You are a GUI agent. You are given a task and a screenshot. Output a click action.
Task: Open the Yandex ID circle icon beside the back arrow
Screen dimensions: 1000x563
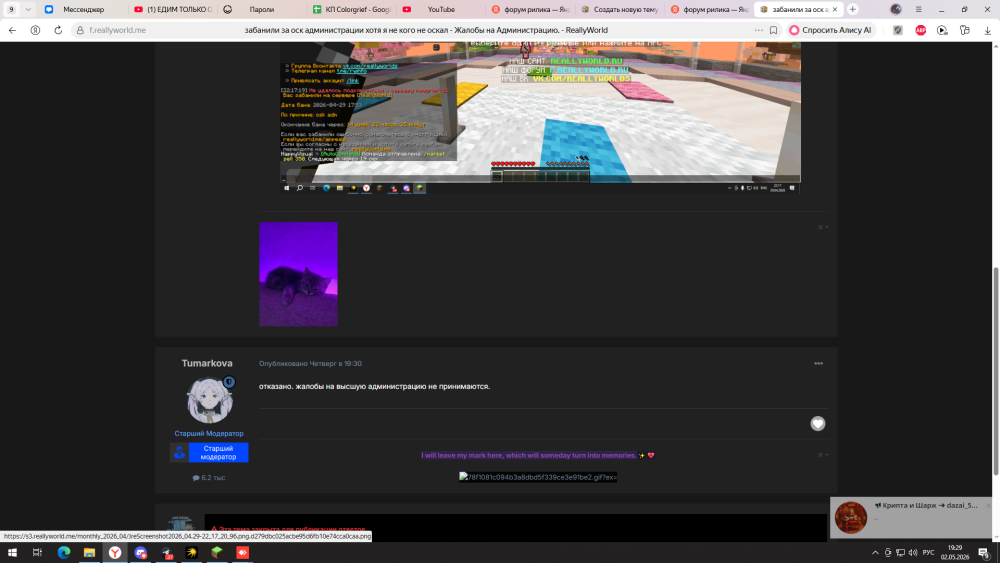click(x=35, y=30)
